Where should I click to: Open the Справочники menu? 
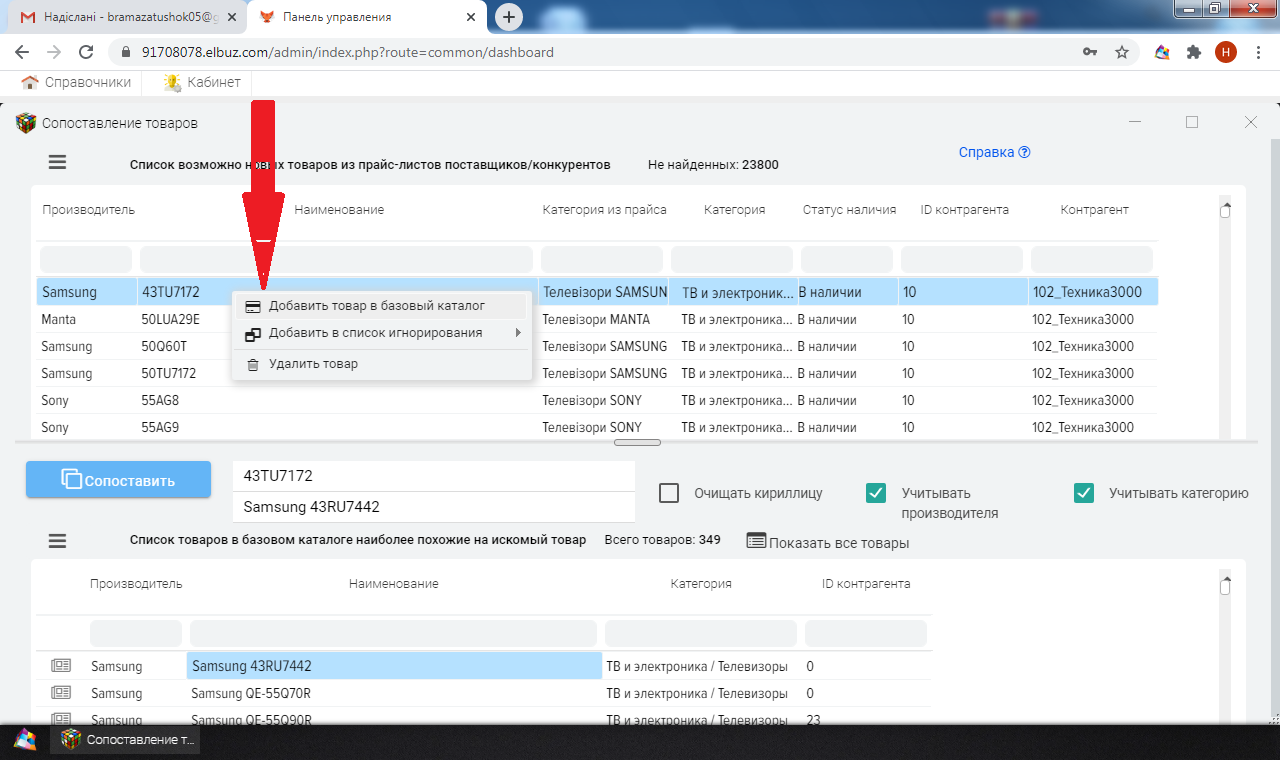pos(77,82)
